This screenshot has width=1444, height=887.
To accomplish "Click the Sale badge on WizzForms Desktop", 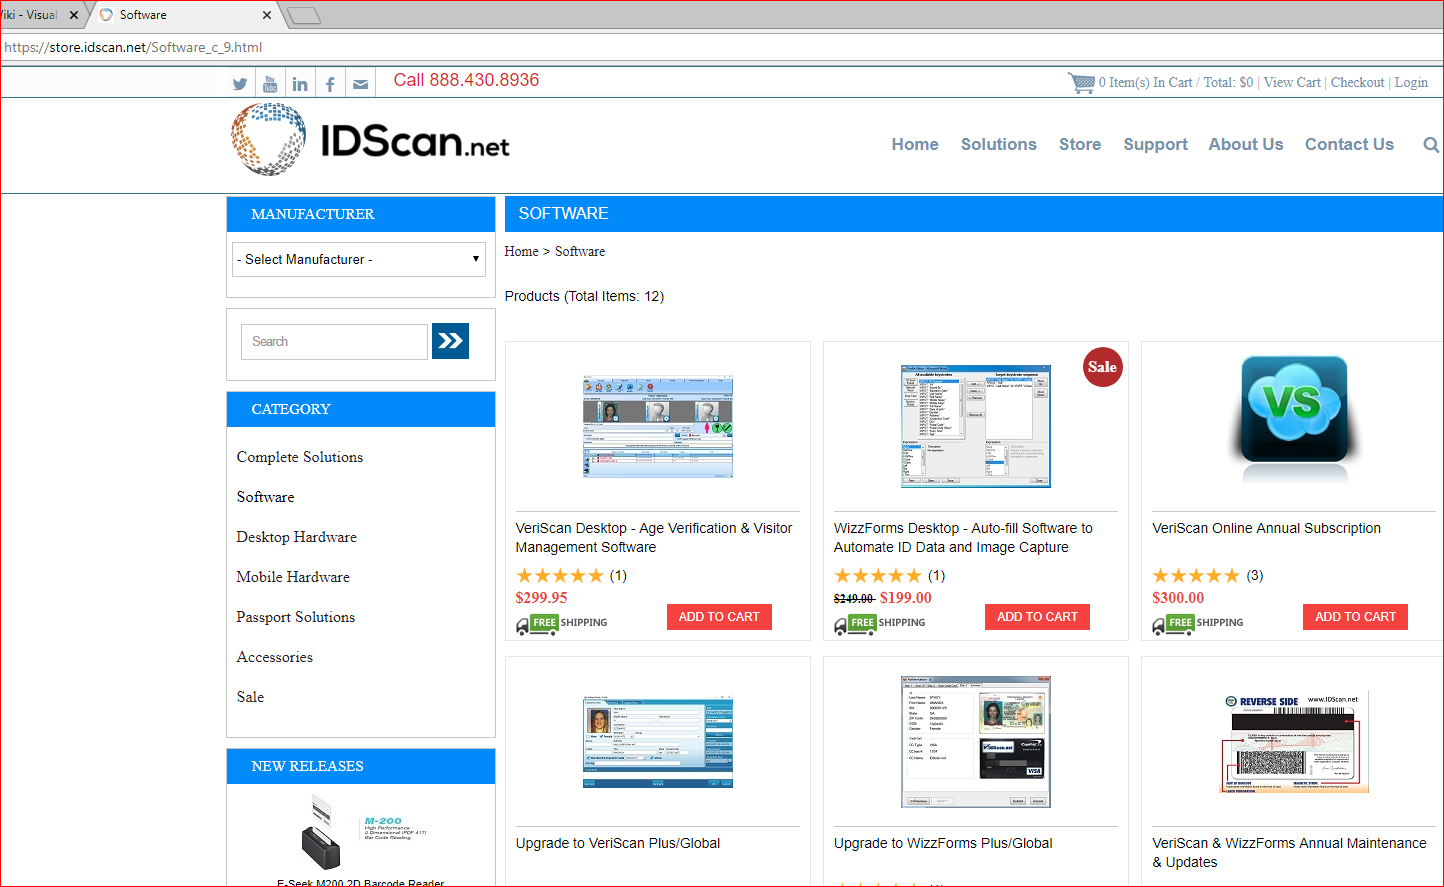I will [x=1103, y=367].
